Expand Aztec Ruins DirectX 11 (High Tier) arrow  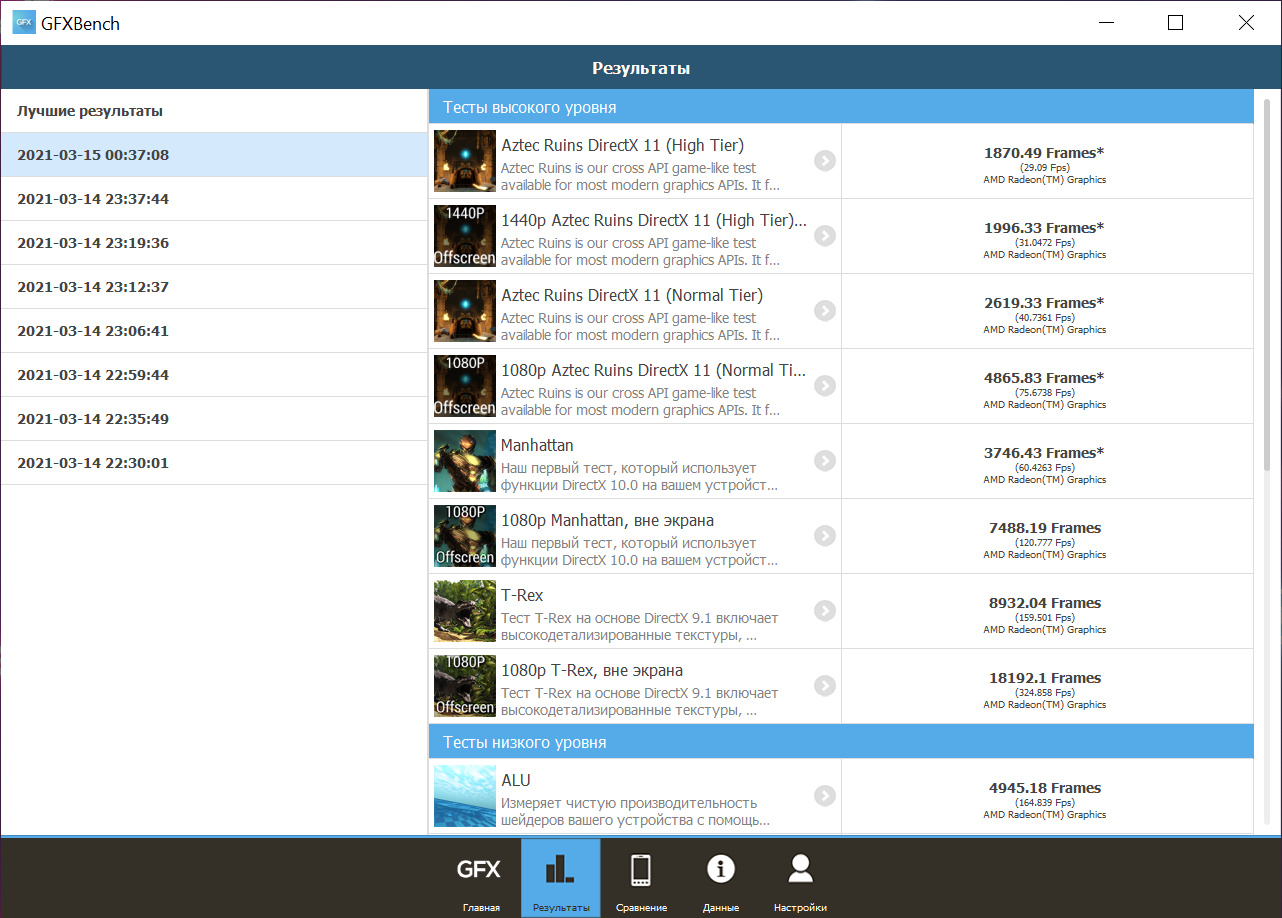(824, 161)
